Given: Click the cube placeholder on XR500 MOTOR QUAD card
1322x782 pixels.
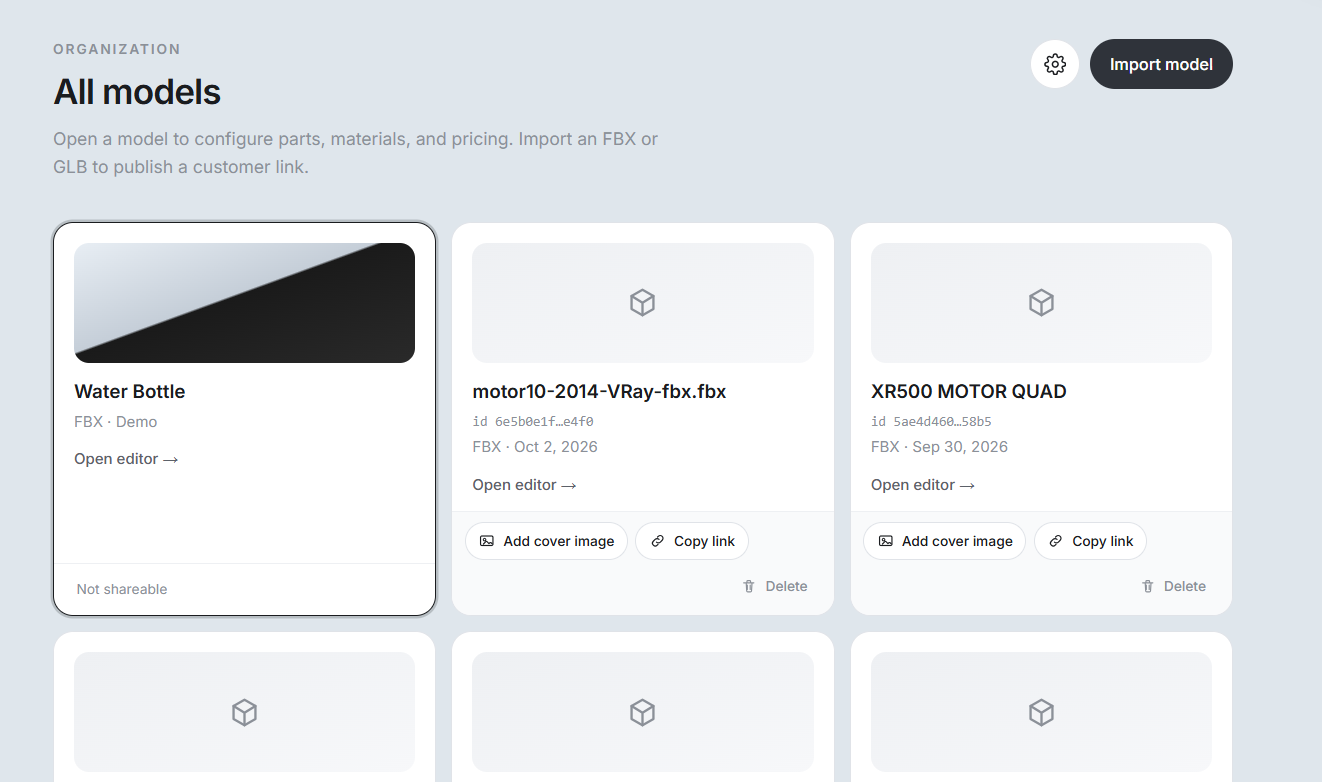Looking at the screenshot, I should pos(1041,303).
